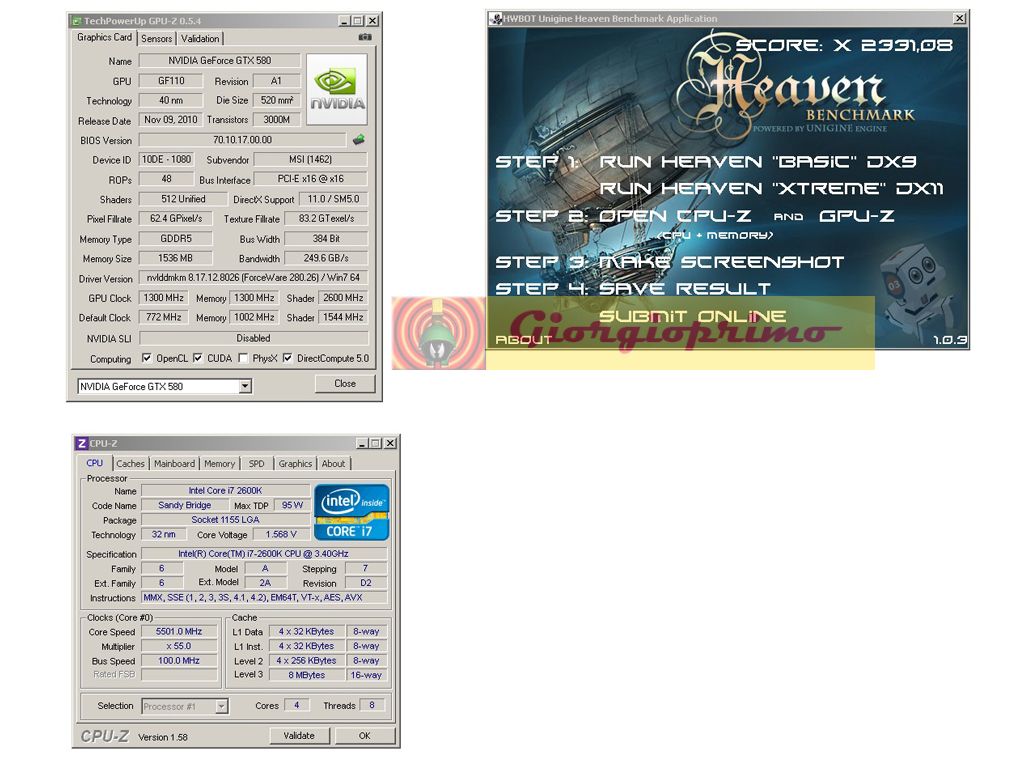The width and height of the screenshot is (1024, 768).
Task: Toggle the OpenCL checkbox in GPU-Z
Action: (147, 358)
